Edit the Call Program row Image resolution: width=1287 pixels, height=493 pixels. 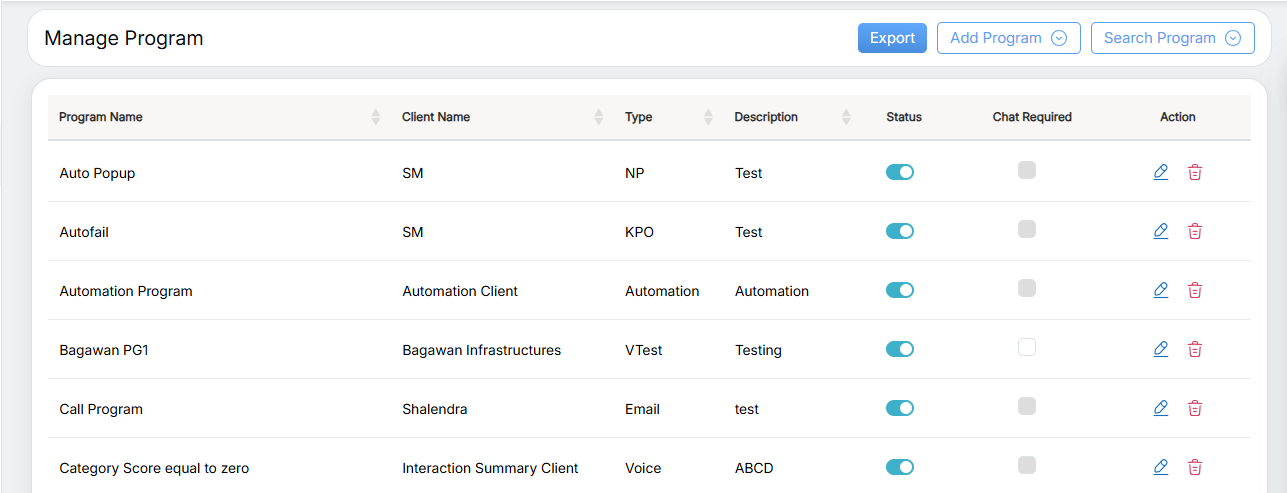pyautogui.click(x=1160, y=408)
